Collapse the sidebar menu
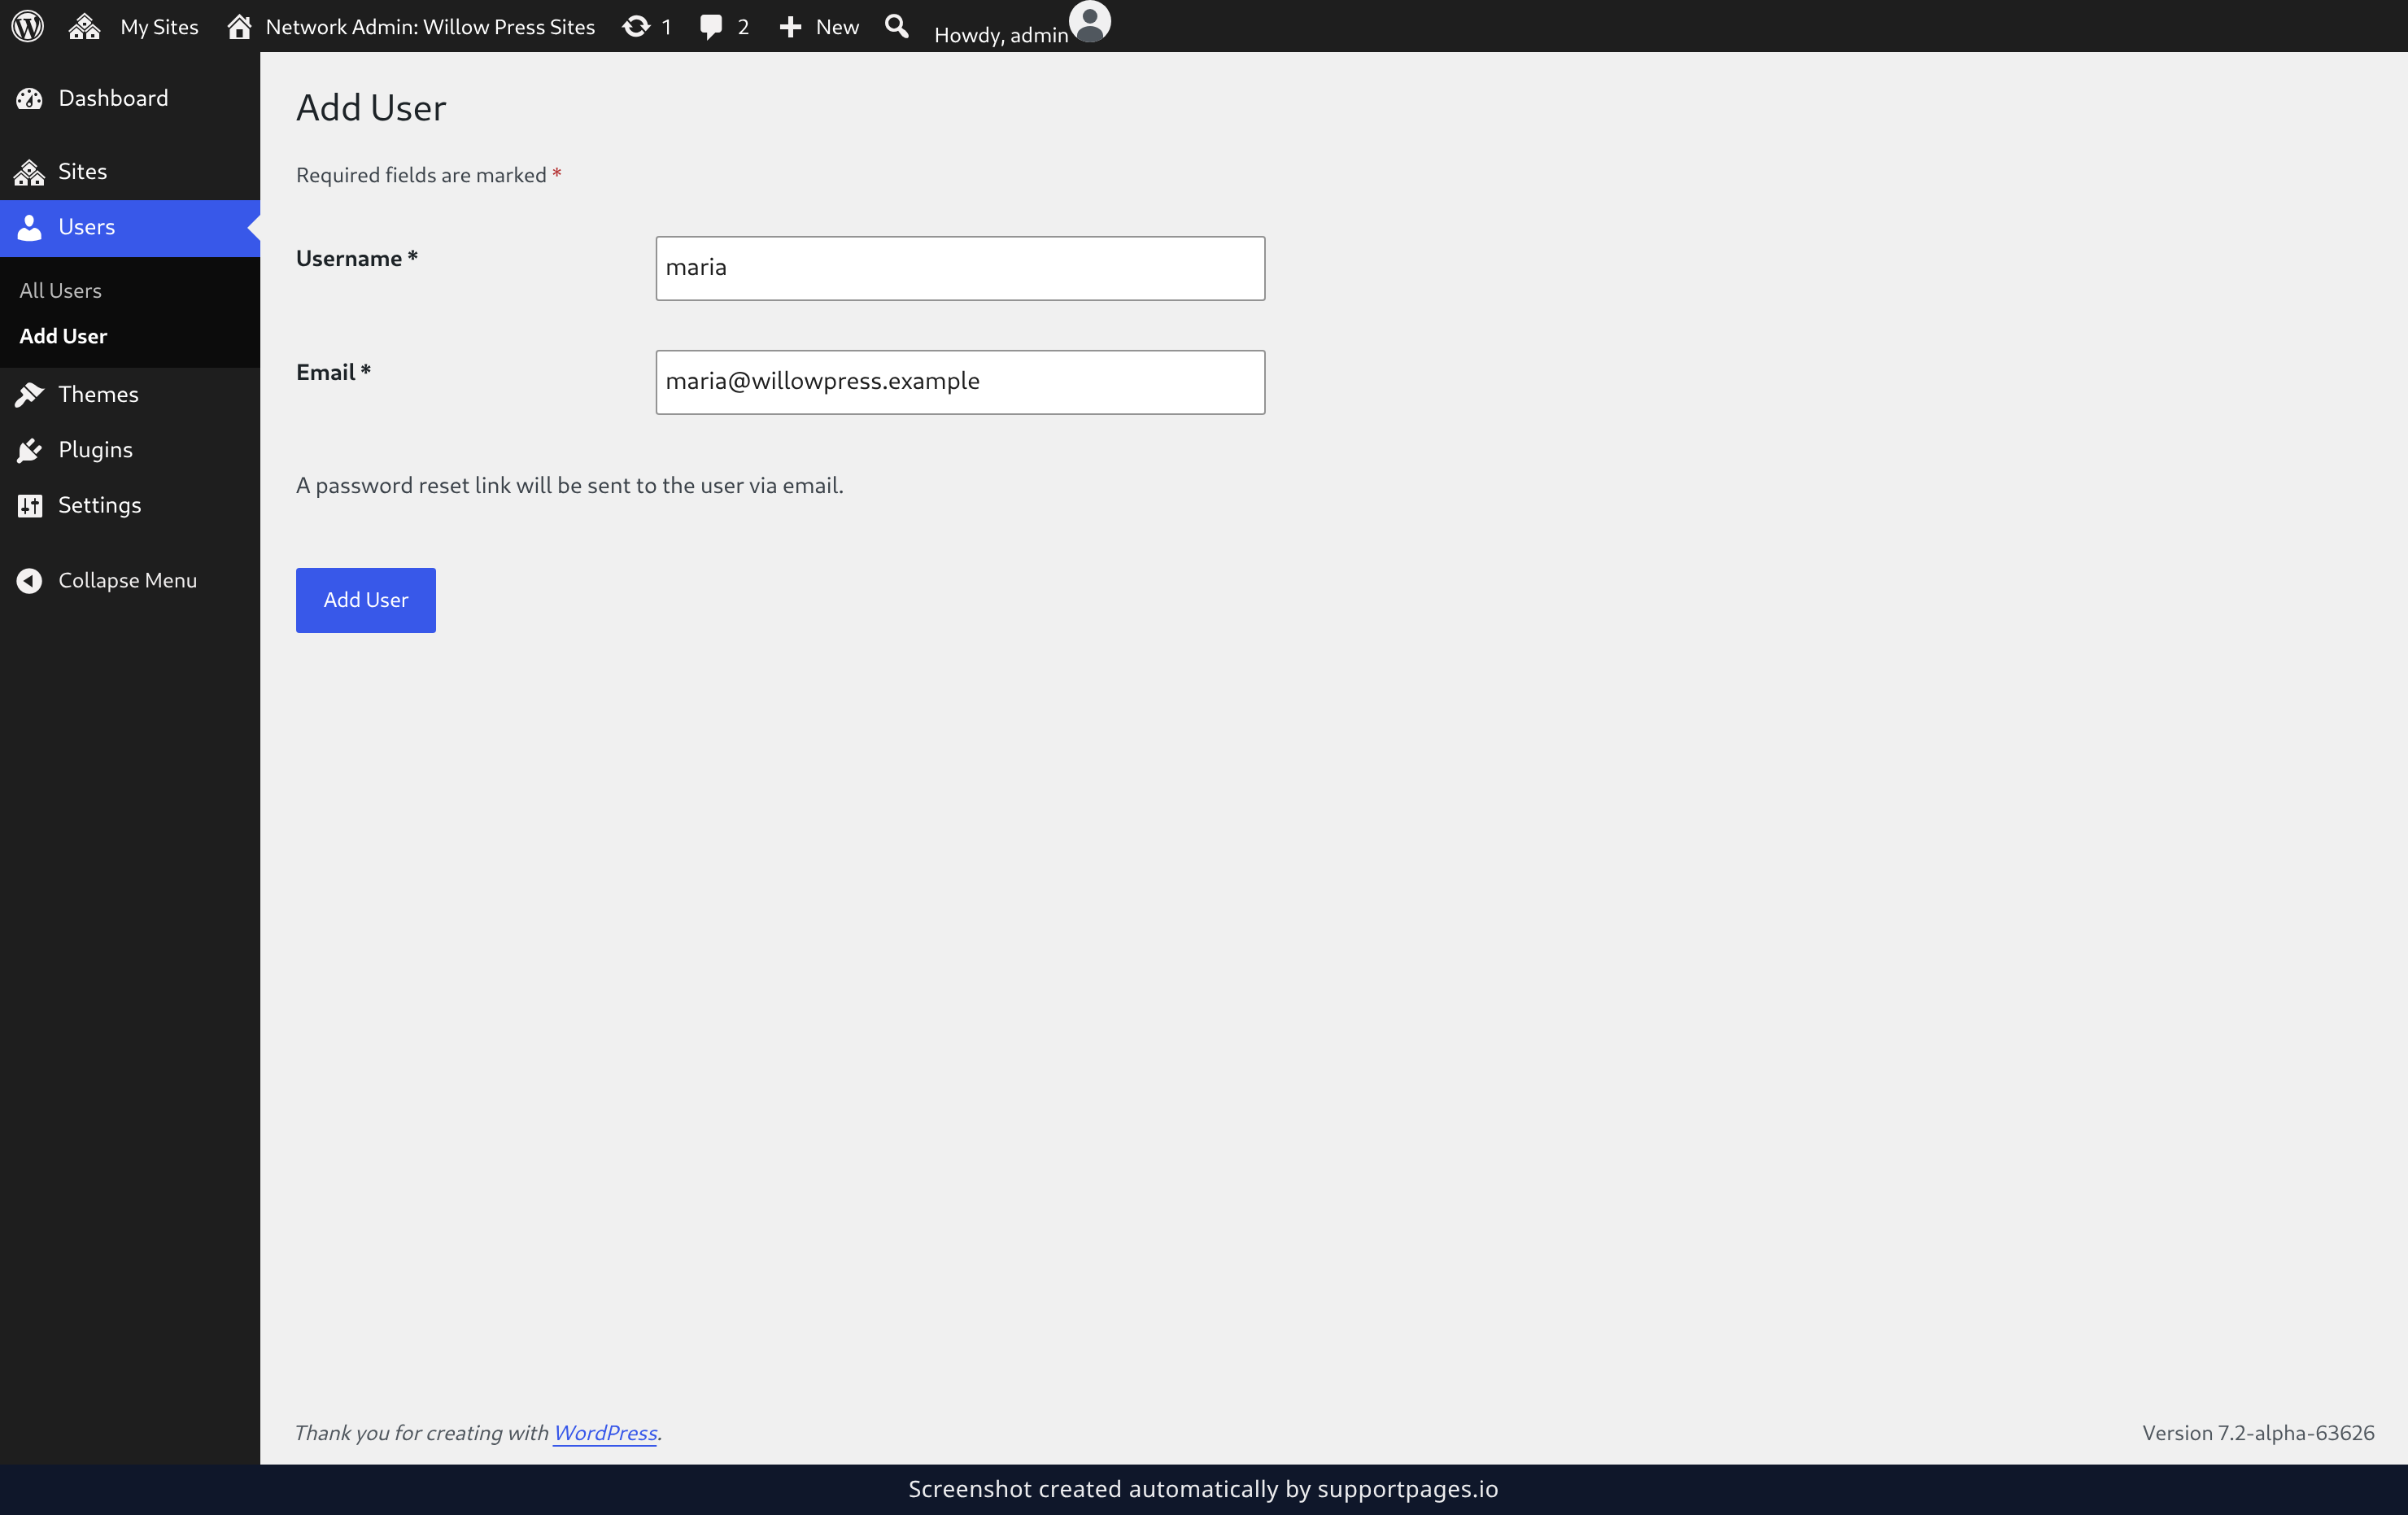The width and height of the screenshot is (2408, 1515). tap(106, 580)
